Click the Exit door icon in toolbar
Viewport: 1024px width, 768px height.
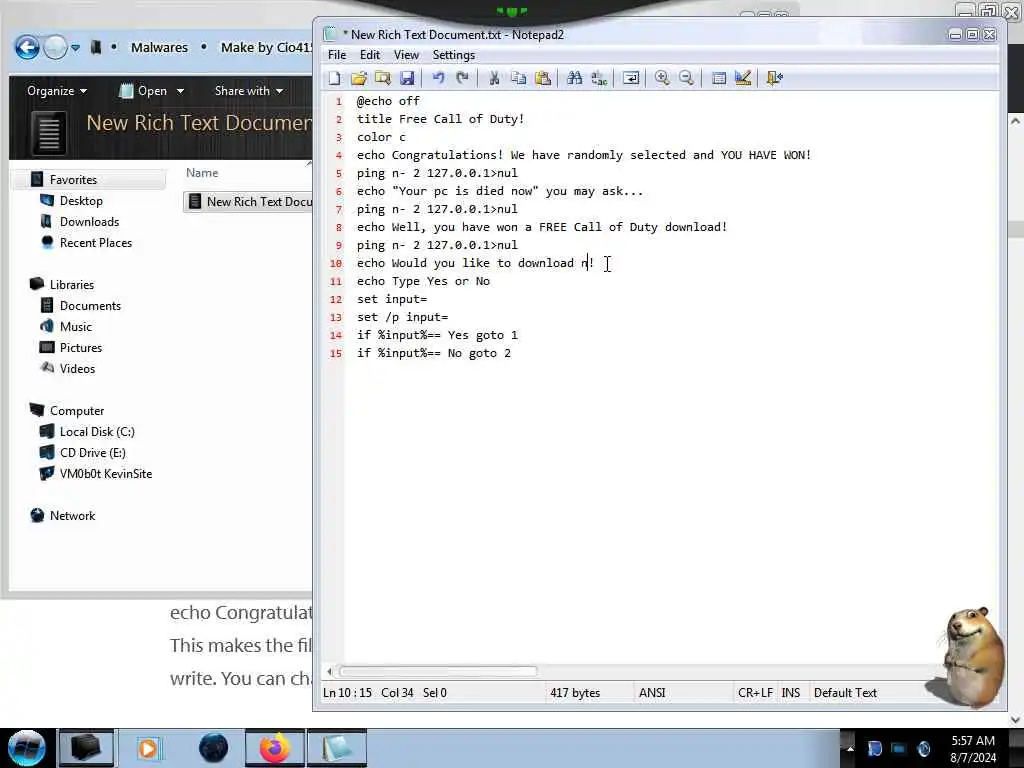(x=775, y=78)
